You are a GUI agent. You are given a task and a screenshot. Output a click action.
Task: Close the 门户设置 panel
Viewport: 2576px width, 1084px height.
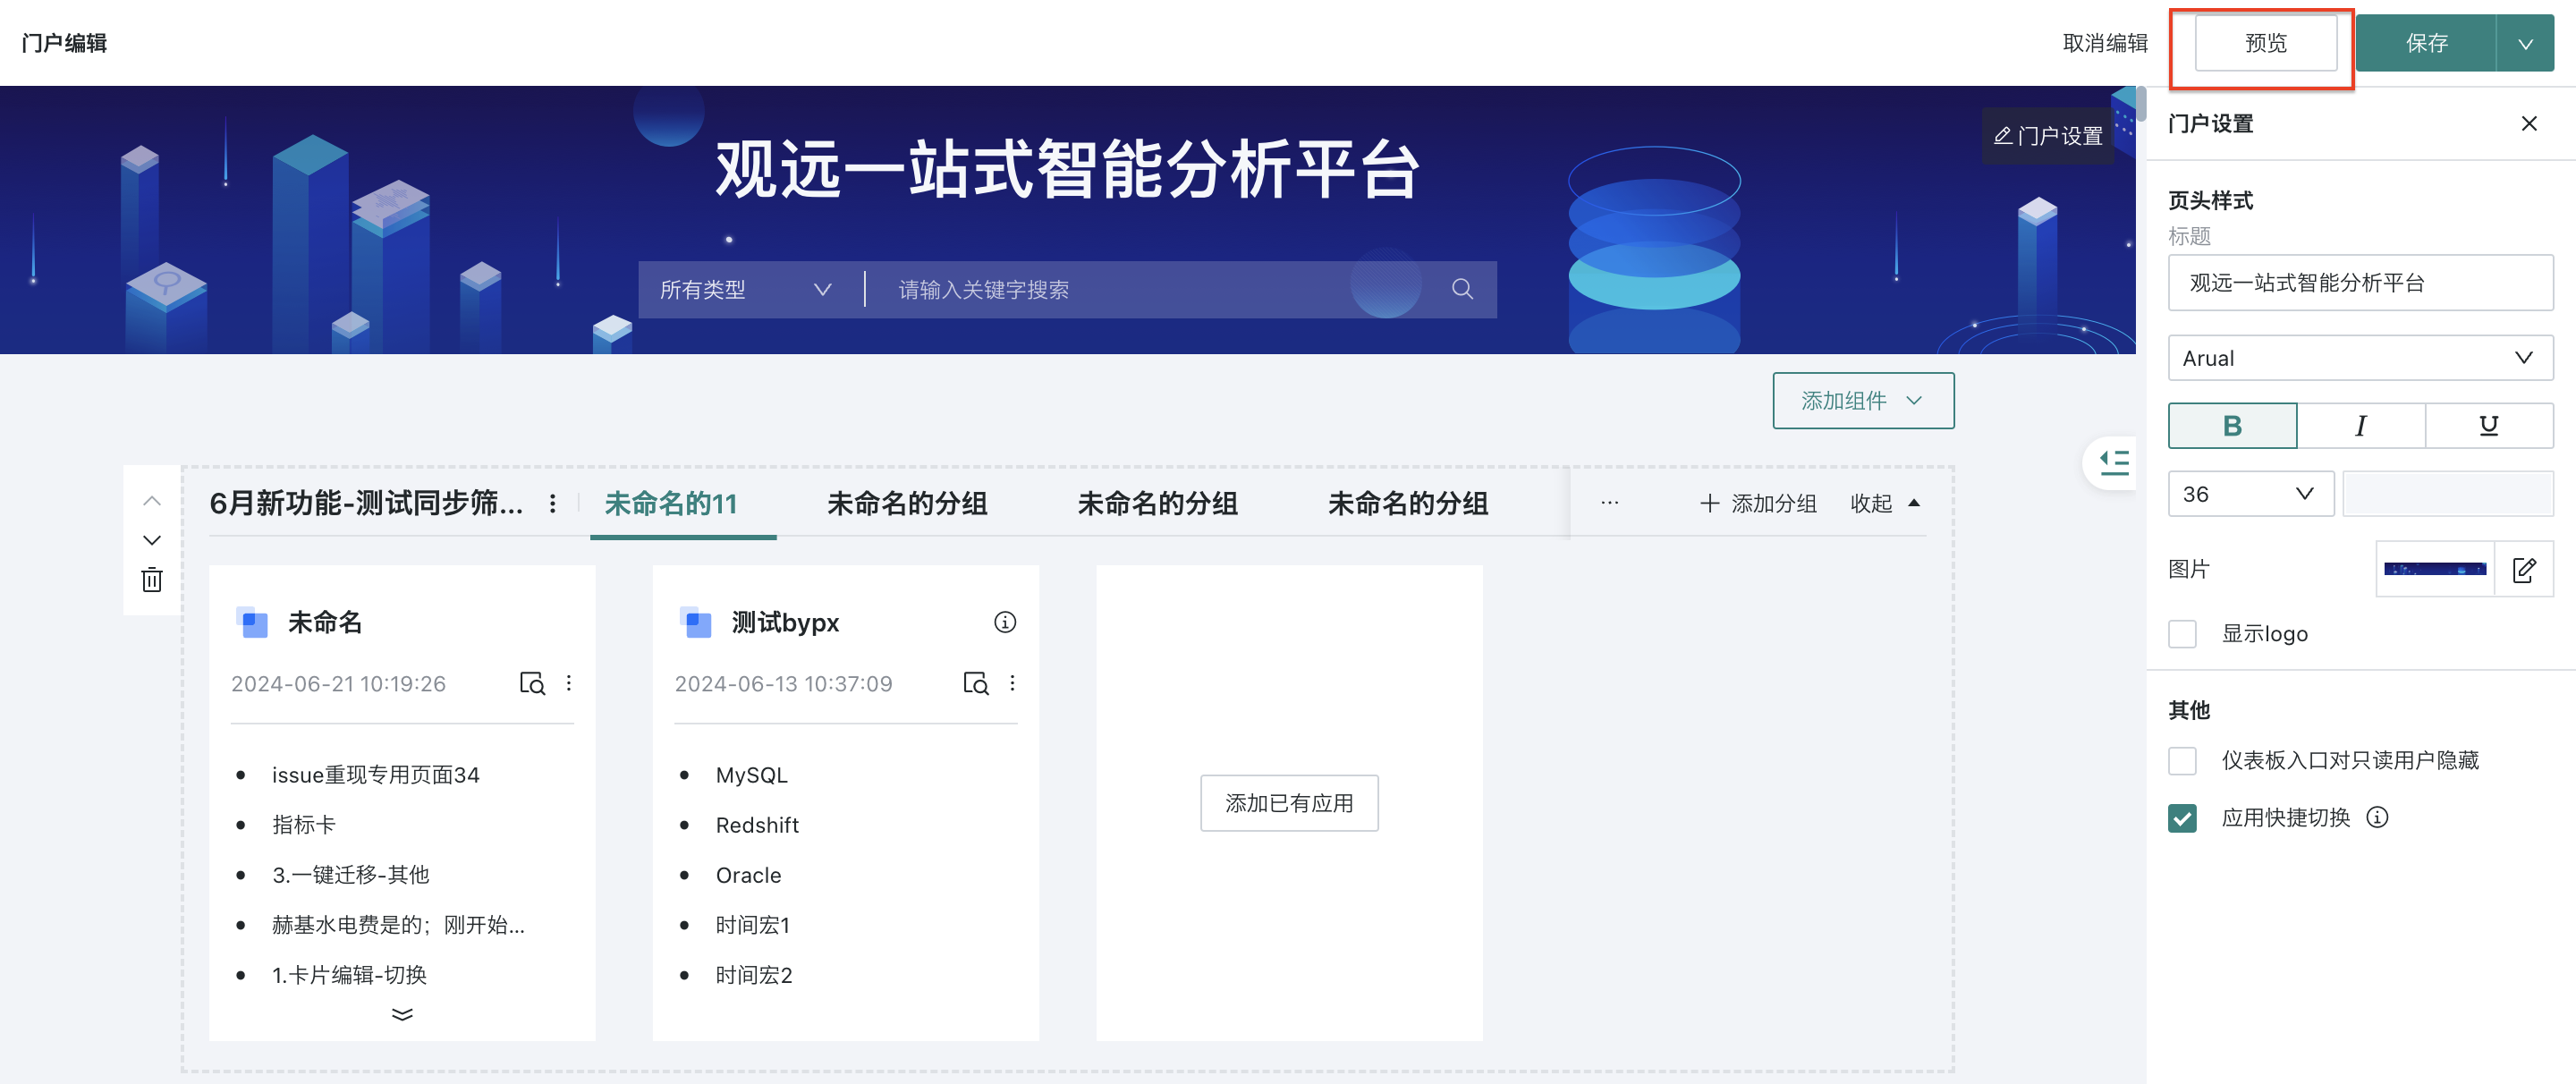pos(2528,123)
